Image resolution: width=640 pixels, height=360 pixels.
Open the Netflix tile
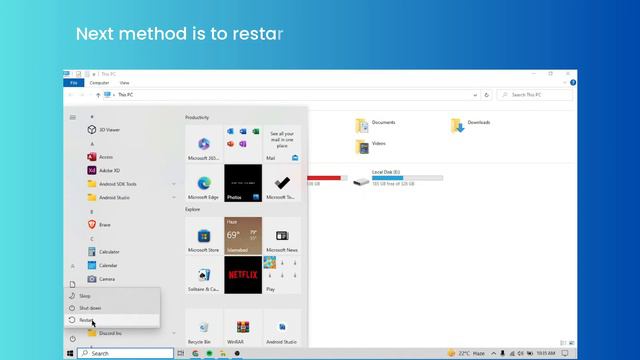click(x=243, y=275)
